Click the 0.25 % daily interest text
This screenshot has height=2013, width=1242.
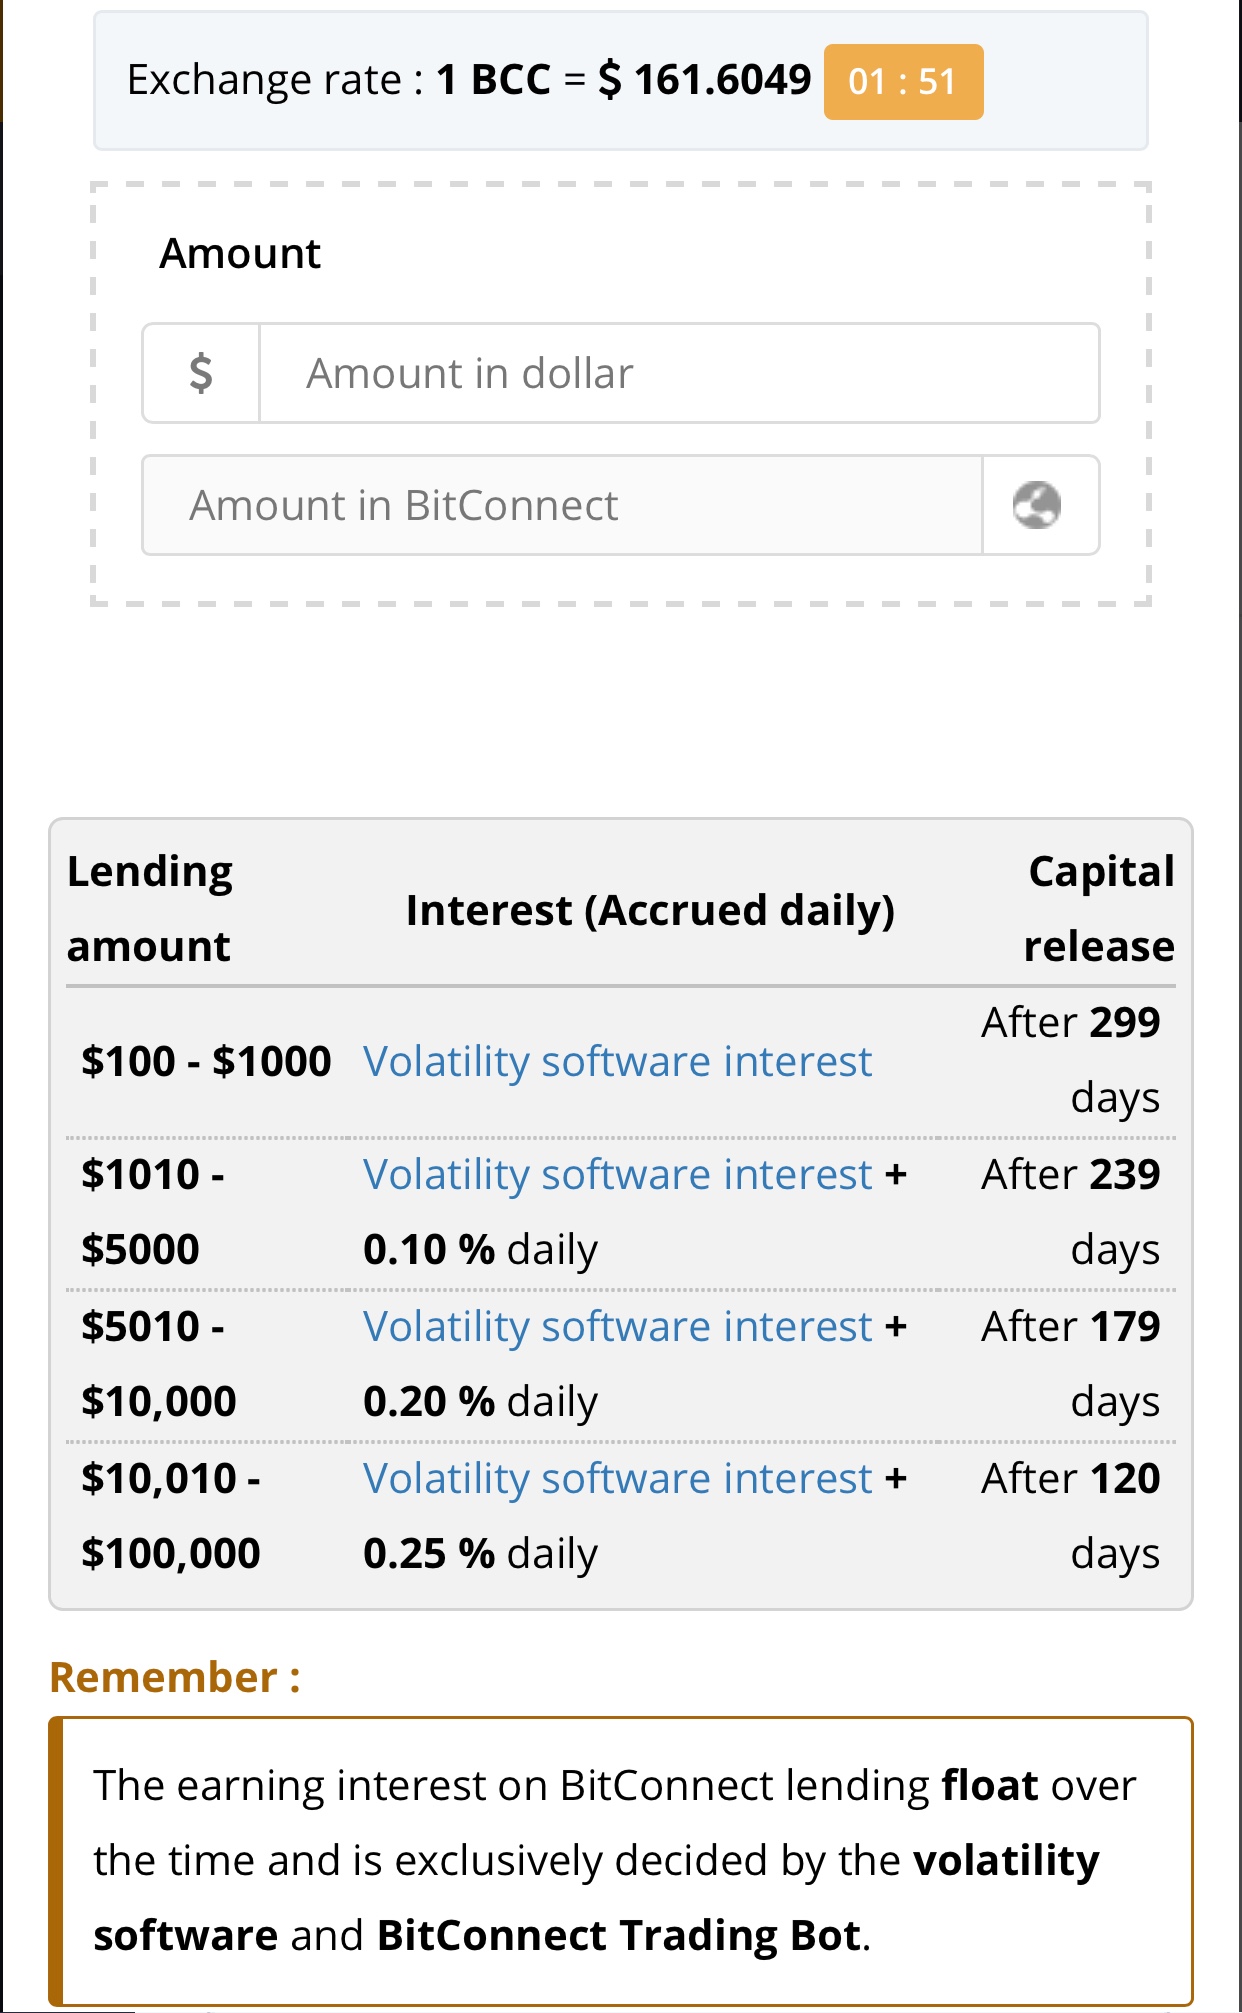pyautogui.click(x=480, y=1554)
